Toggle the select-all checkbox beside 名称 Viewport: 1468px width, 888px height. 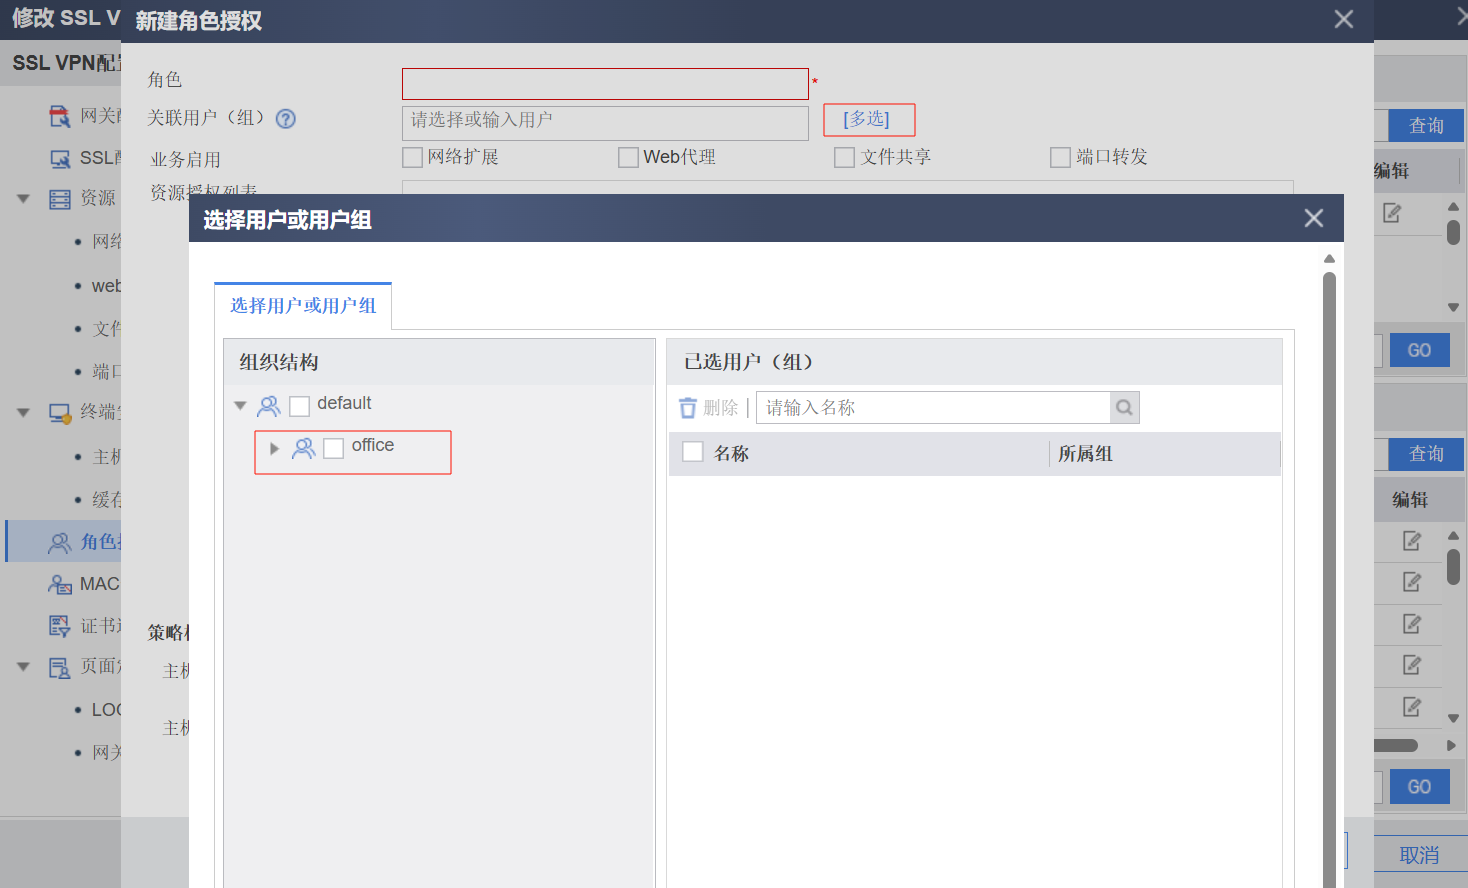pos(693,452)
